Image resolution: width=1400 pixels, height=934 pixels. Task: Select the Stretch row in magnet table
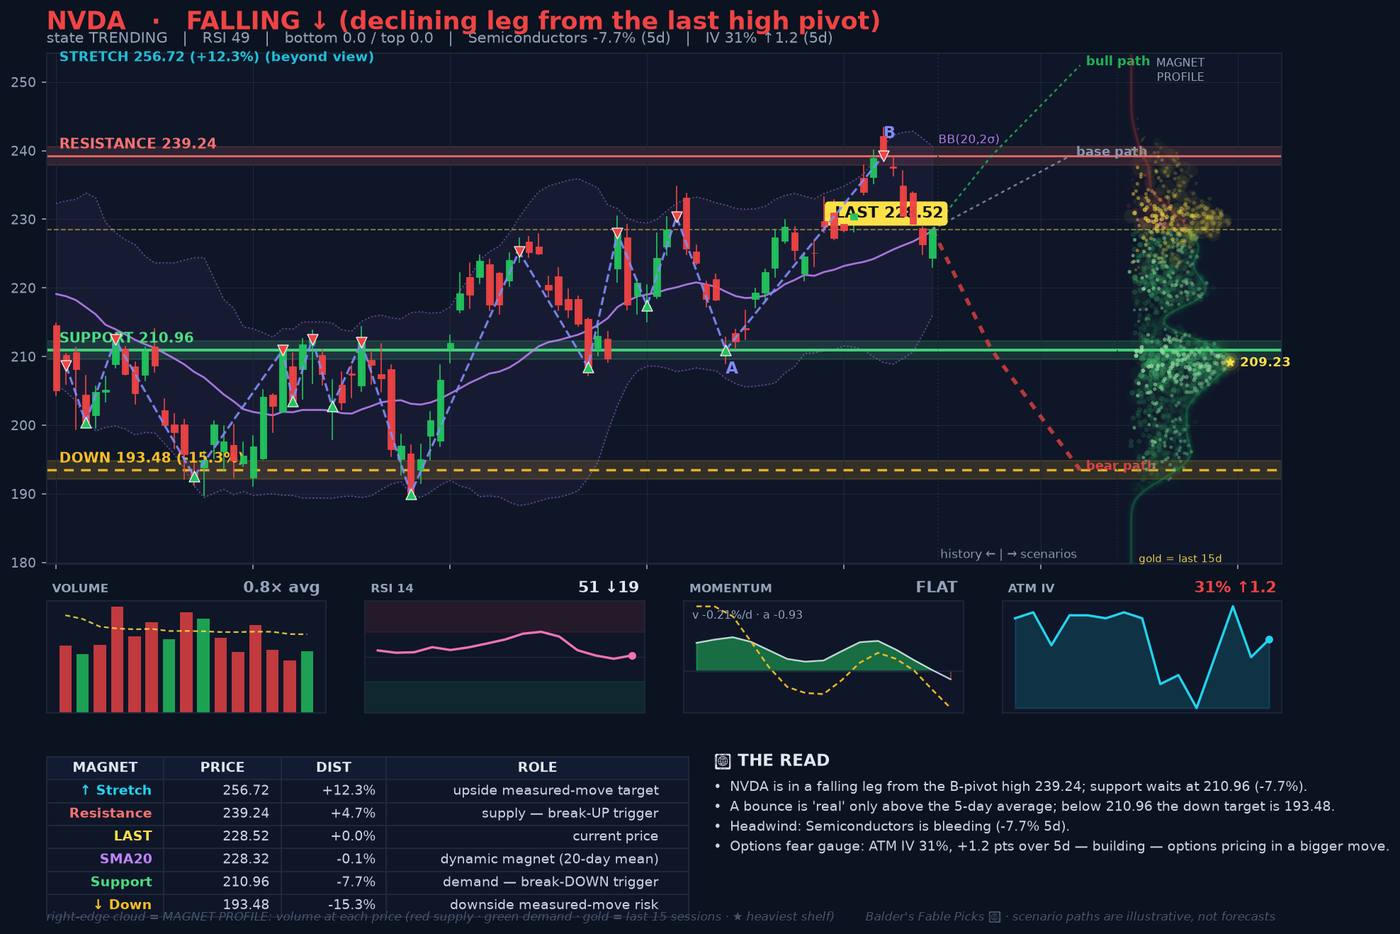coord(367,790)
